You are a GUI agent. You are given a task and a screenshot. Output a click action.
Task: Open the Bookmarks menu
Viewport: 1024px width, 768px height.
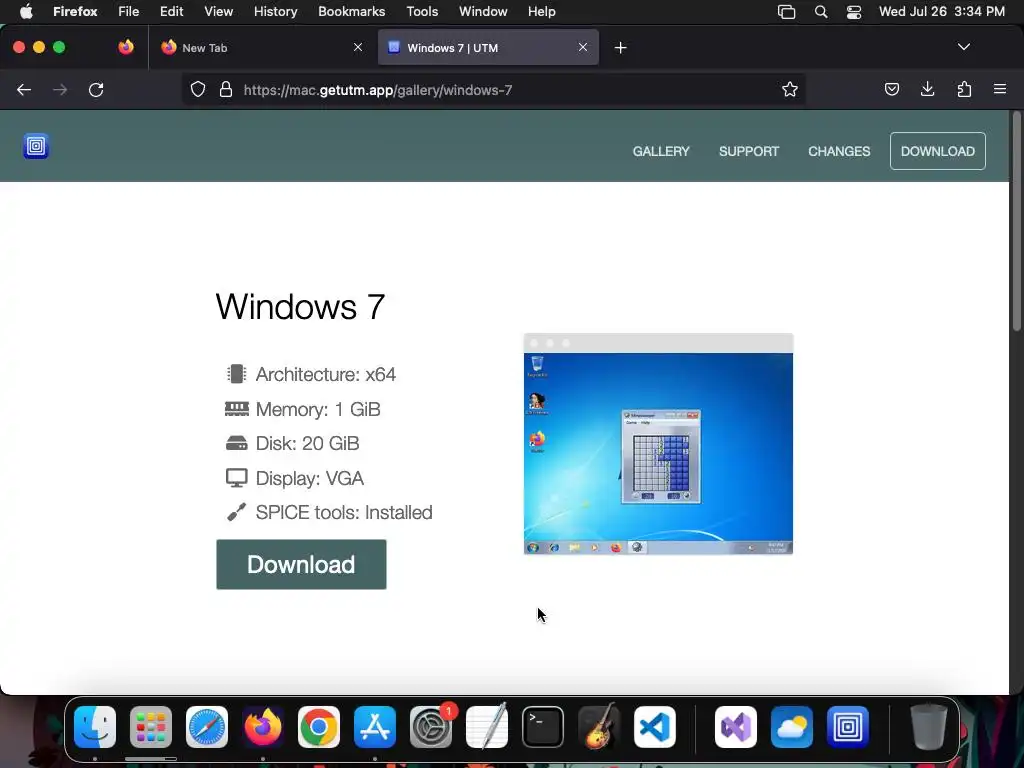point(351,12)
